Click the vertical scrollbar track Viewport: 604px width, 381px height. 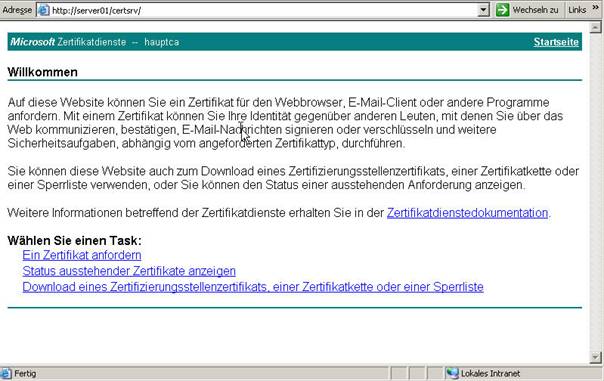595,192
